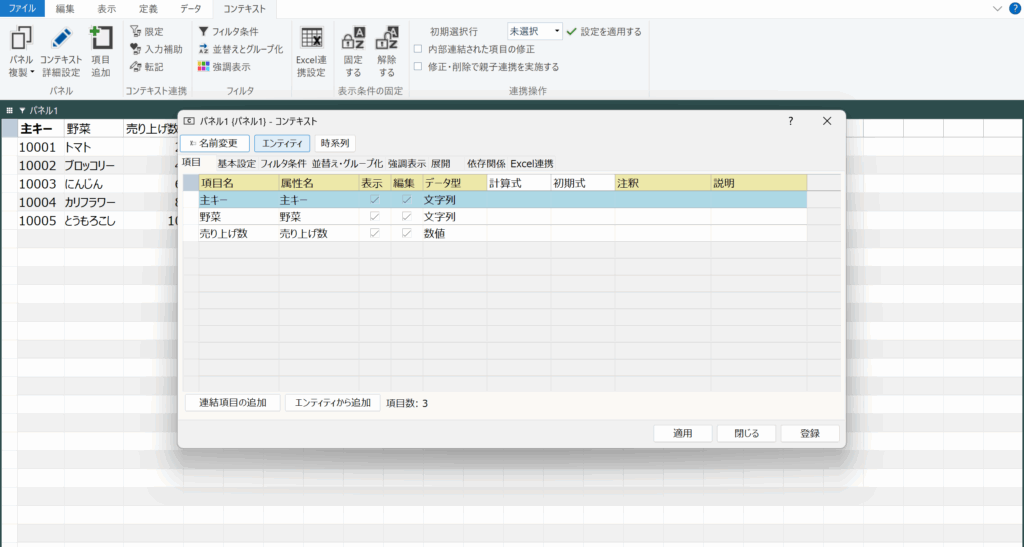Open the 基本設定 dialog tab
The height and width of the screenshot is (547, 1024).
pos(236,164)
